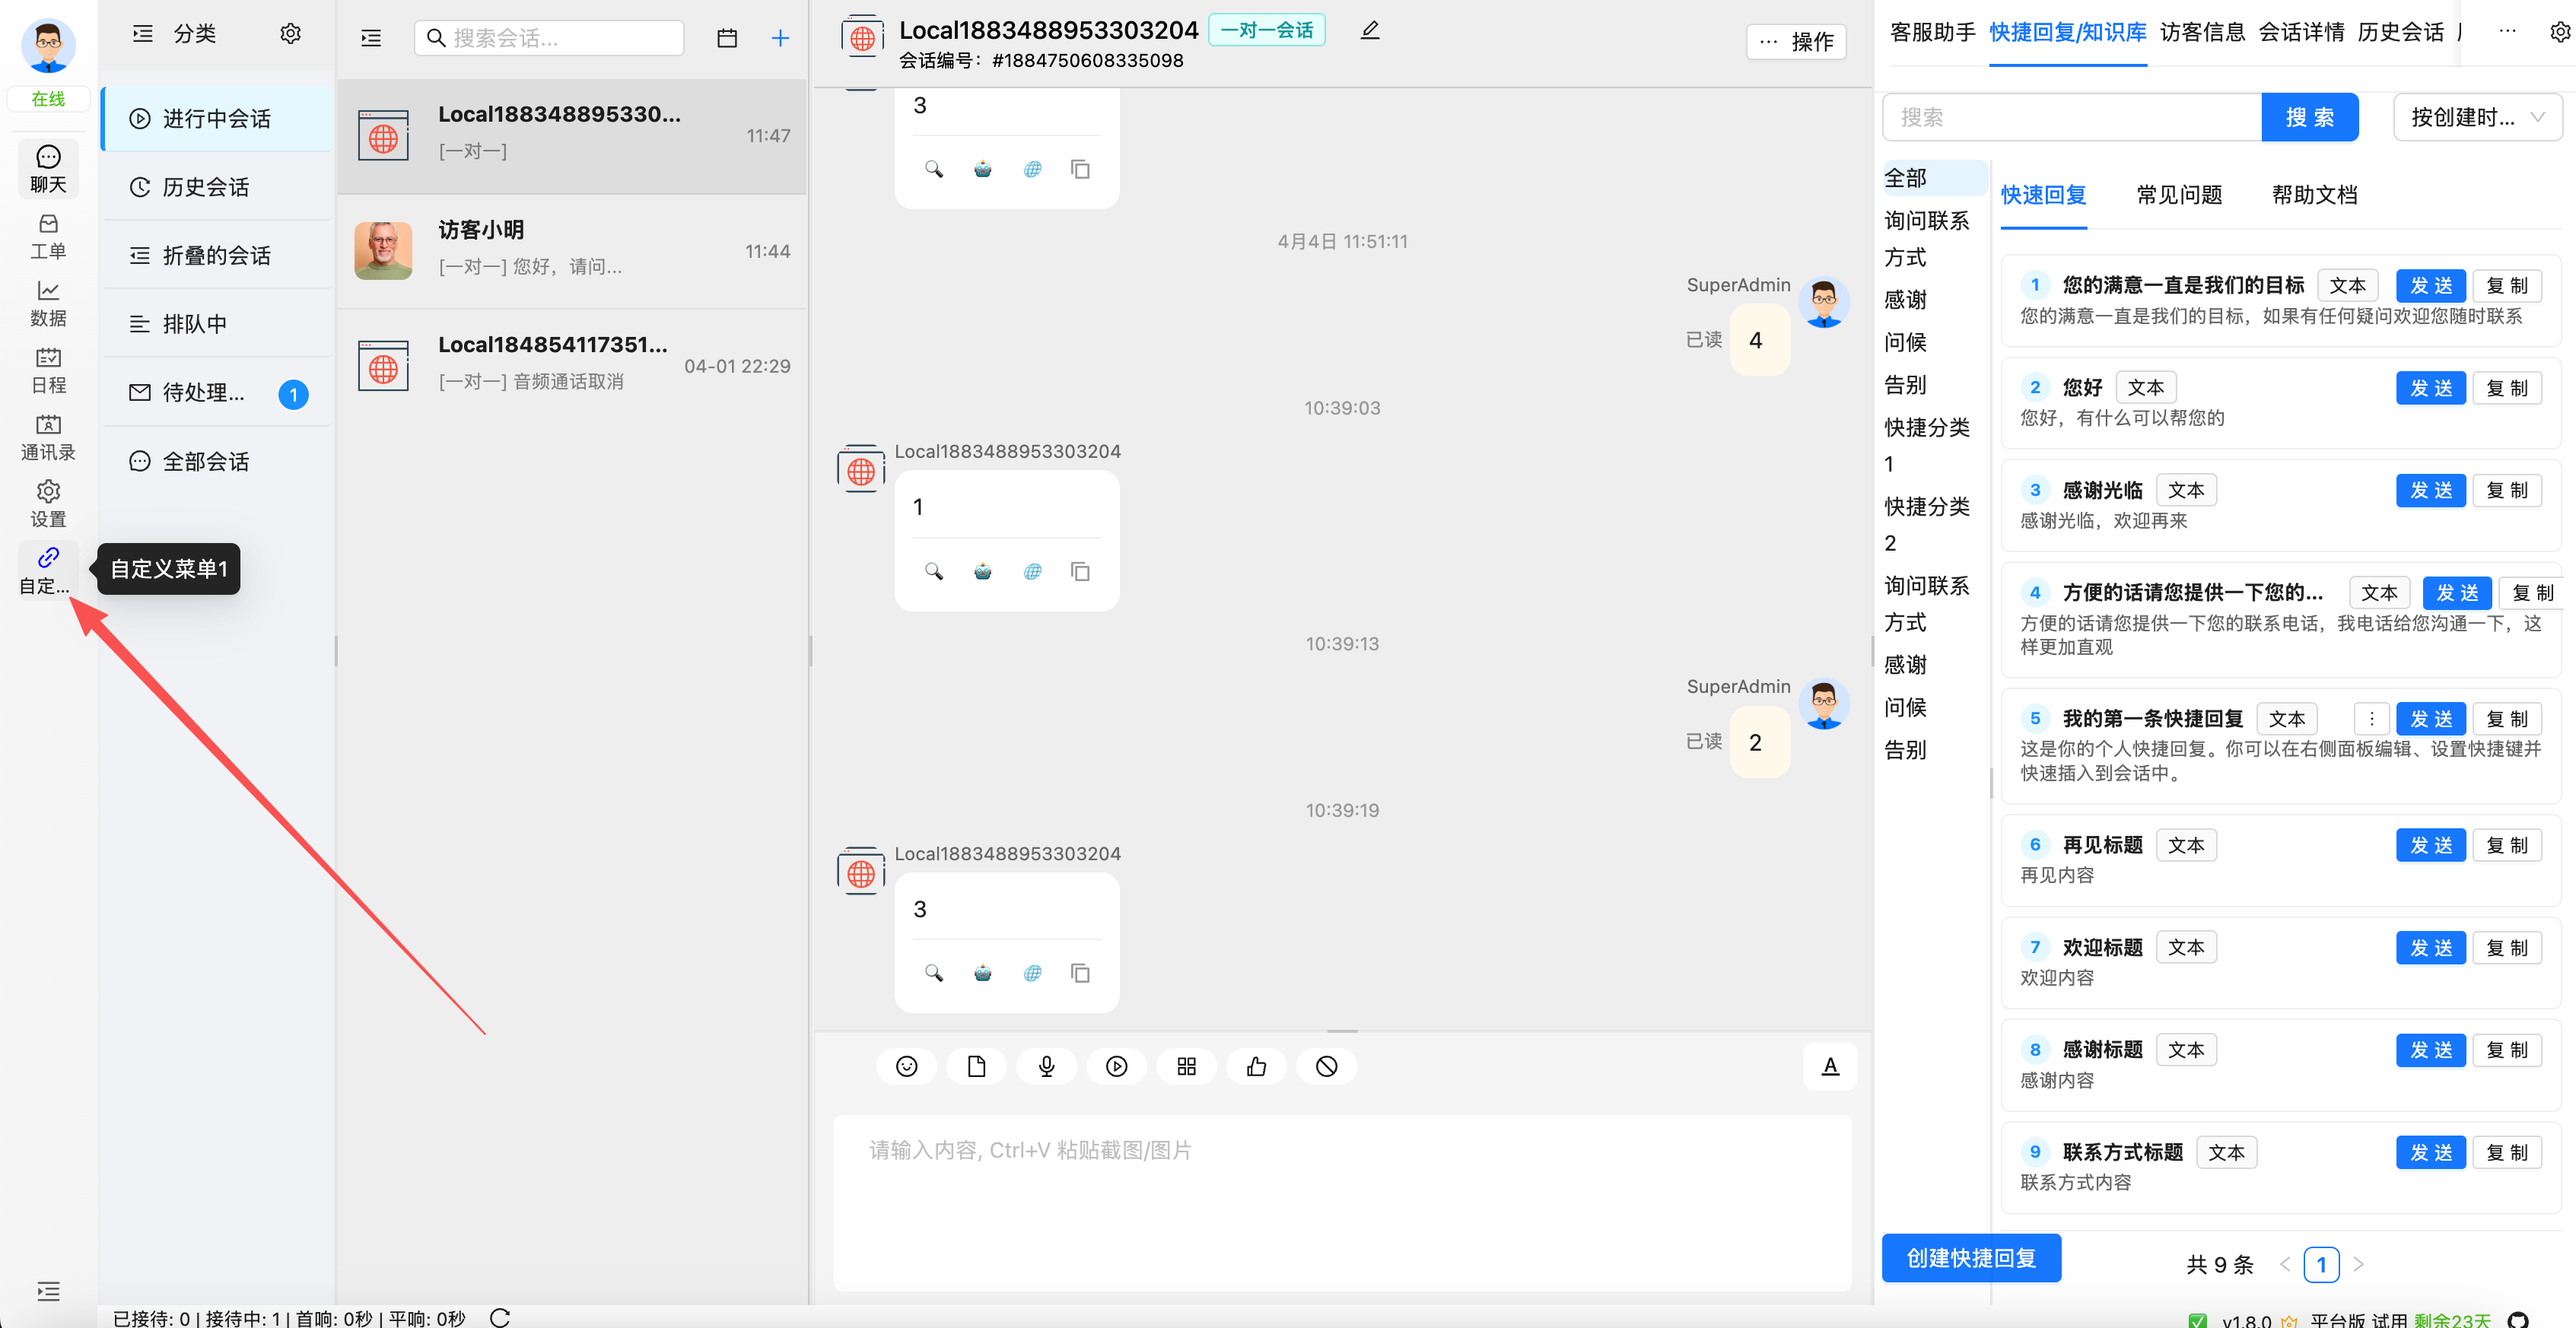
Task: Click the 搜索 search button in knowledge base
Action: (2310, 117)
